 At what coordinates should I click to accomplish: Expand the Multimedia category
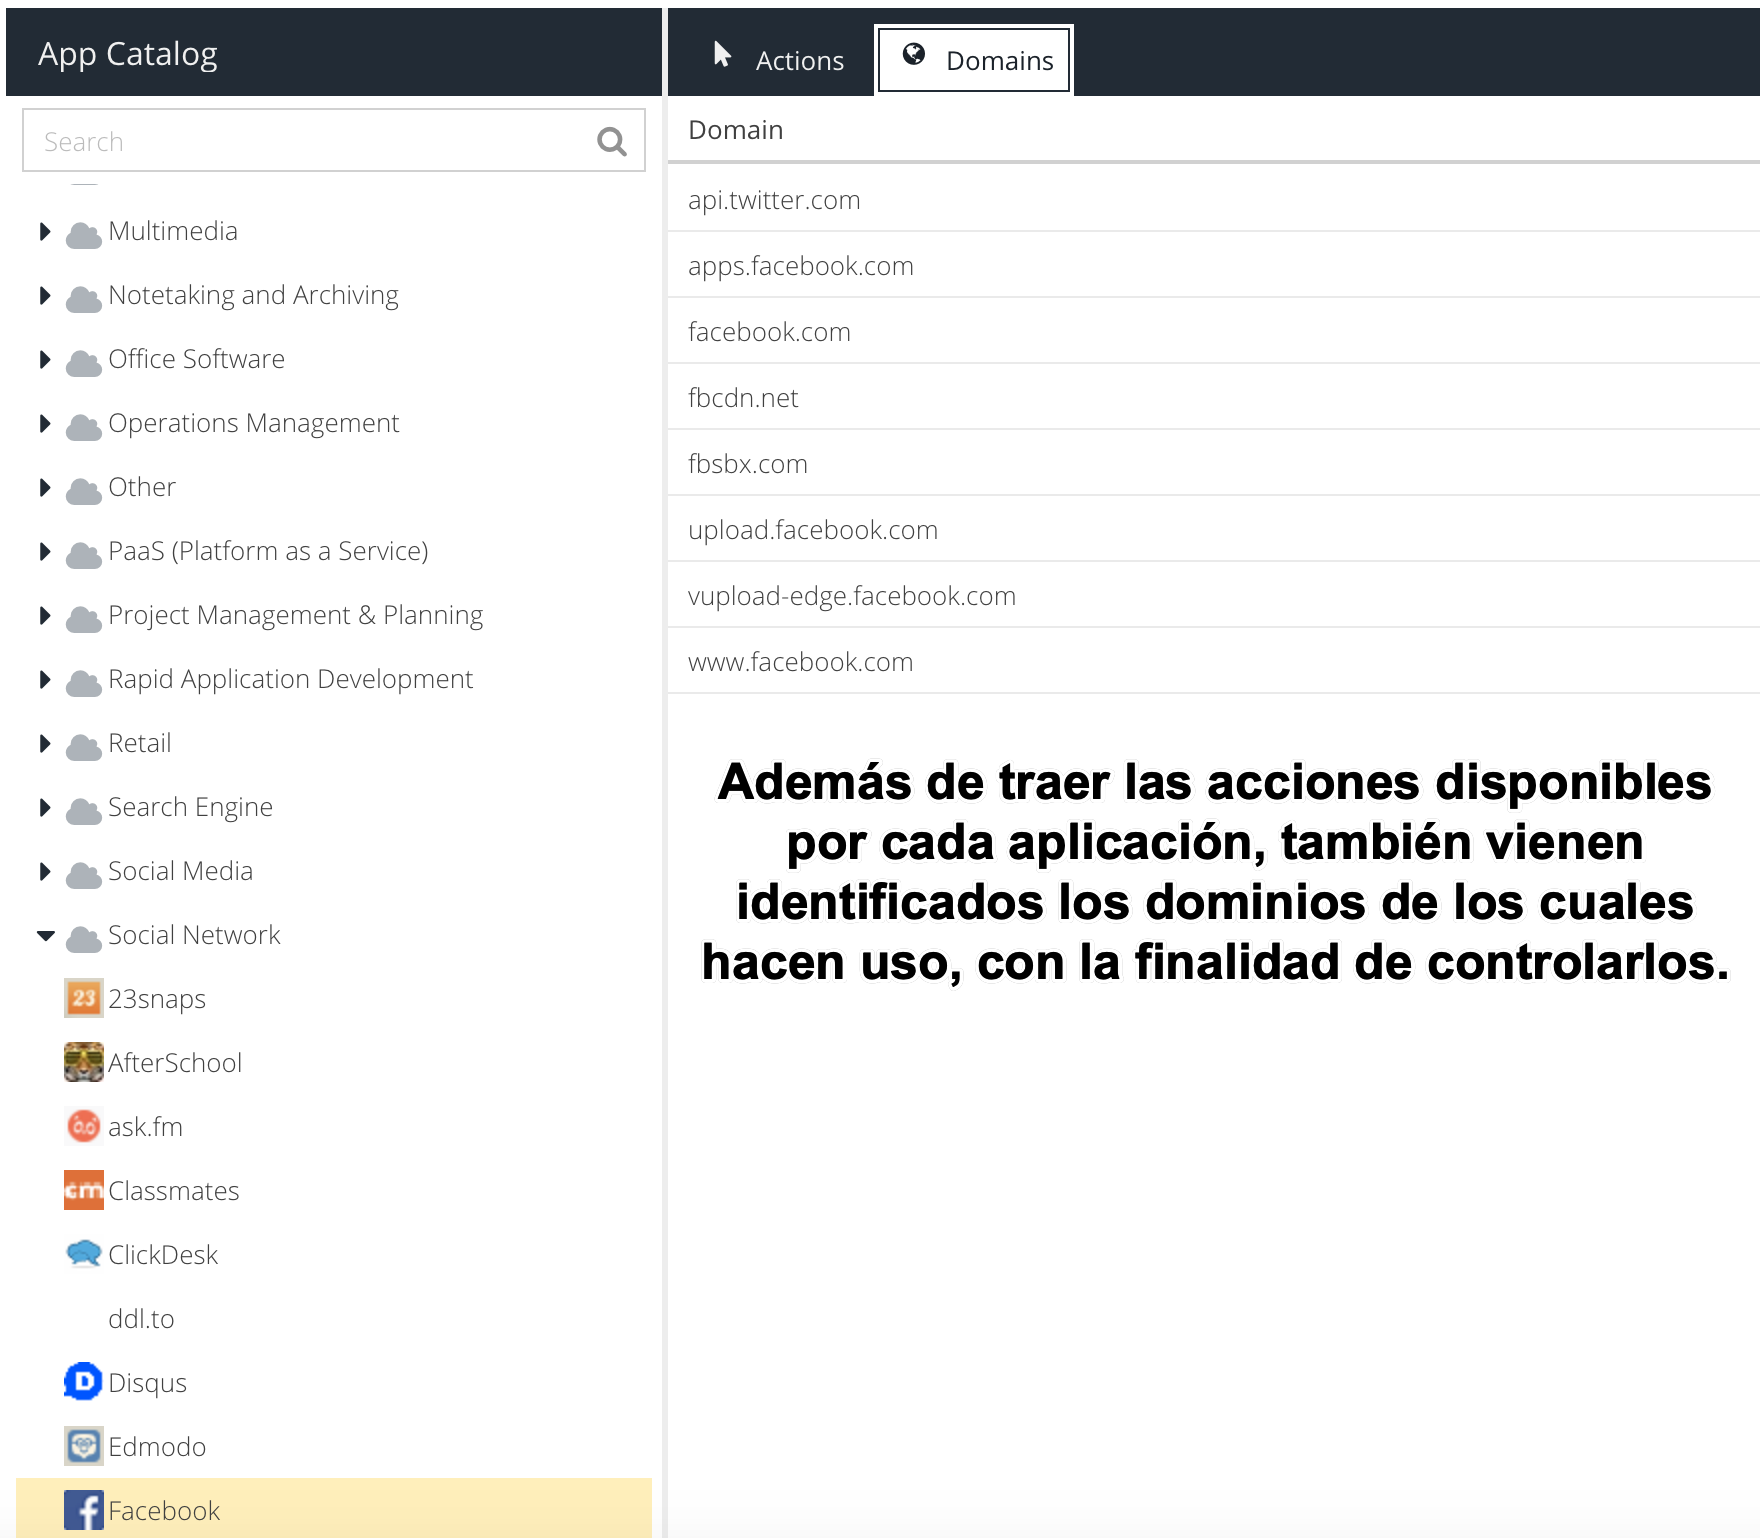[x=45, y=232]
